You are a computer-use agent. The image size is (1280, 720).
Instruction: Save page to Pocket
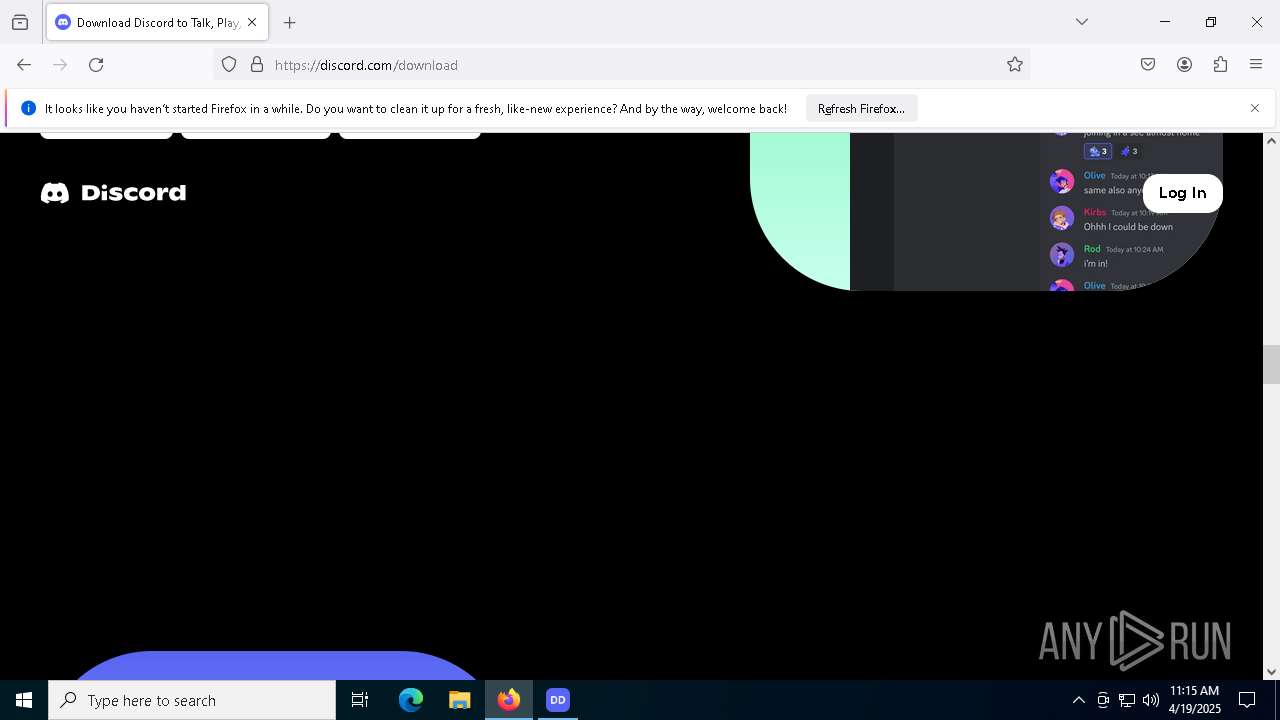[x=1148, y=65]
